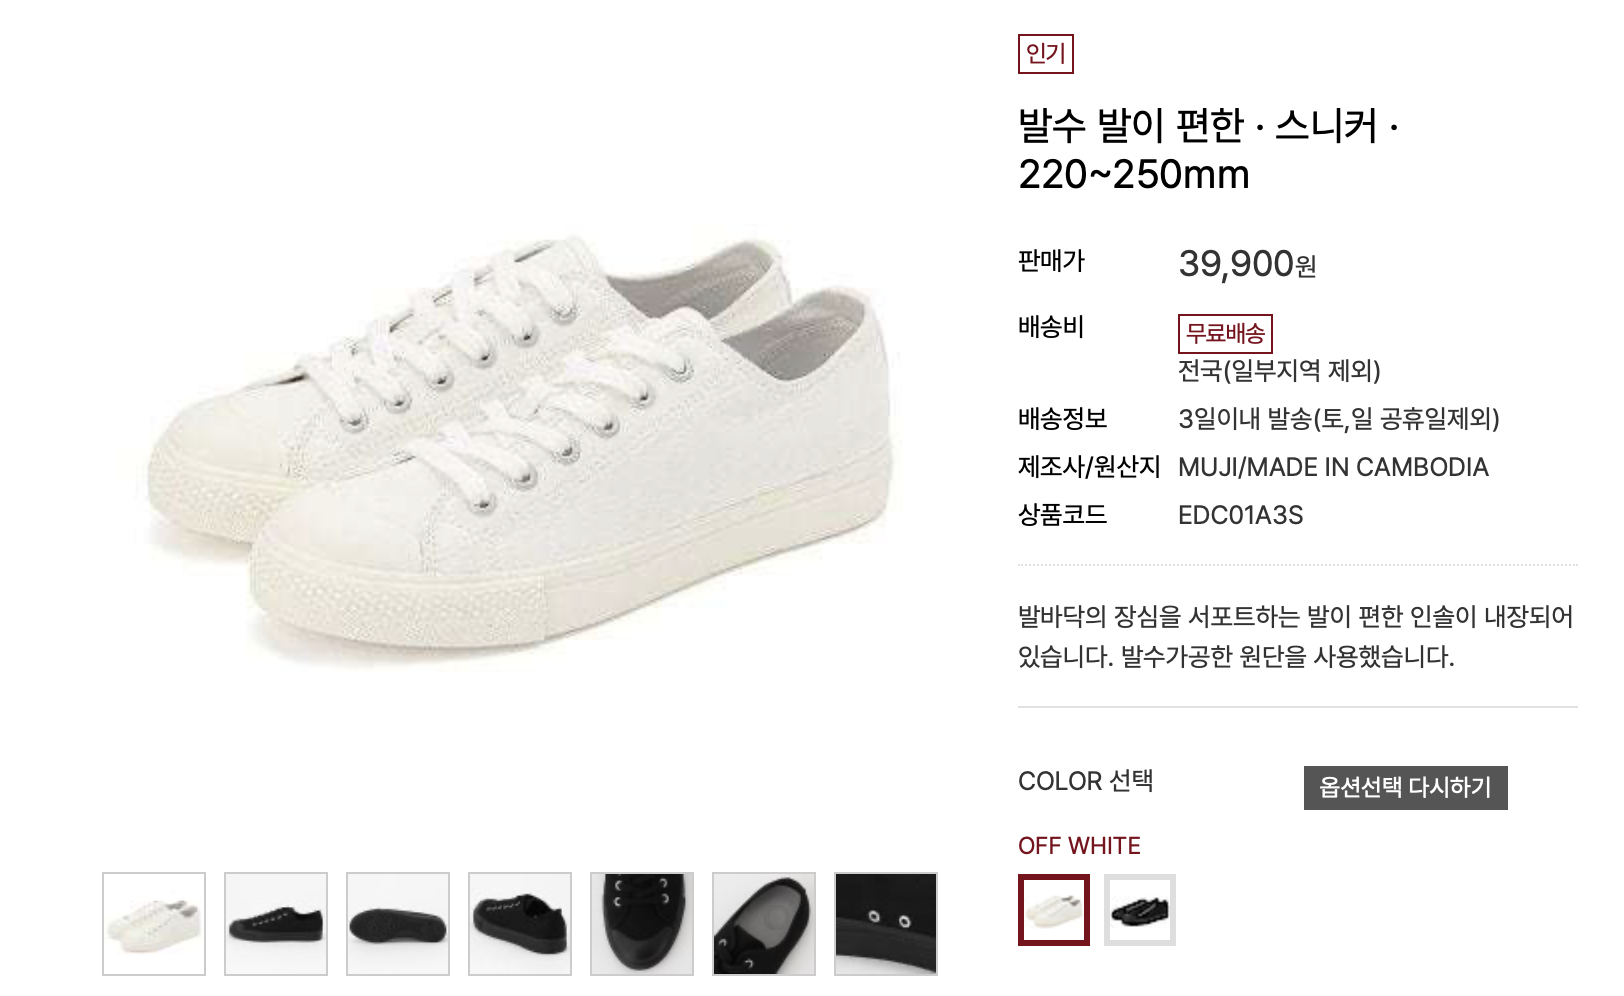Click the 3일이내 발송 shipping info text
Screen dimensions: 1624x996
pyautogui.click(x=1339, y=419)
